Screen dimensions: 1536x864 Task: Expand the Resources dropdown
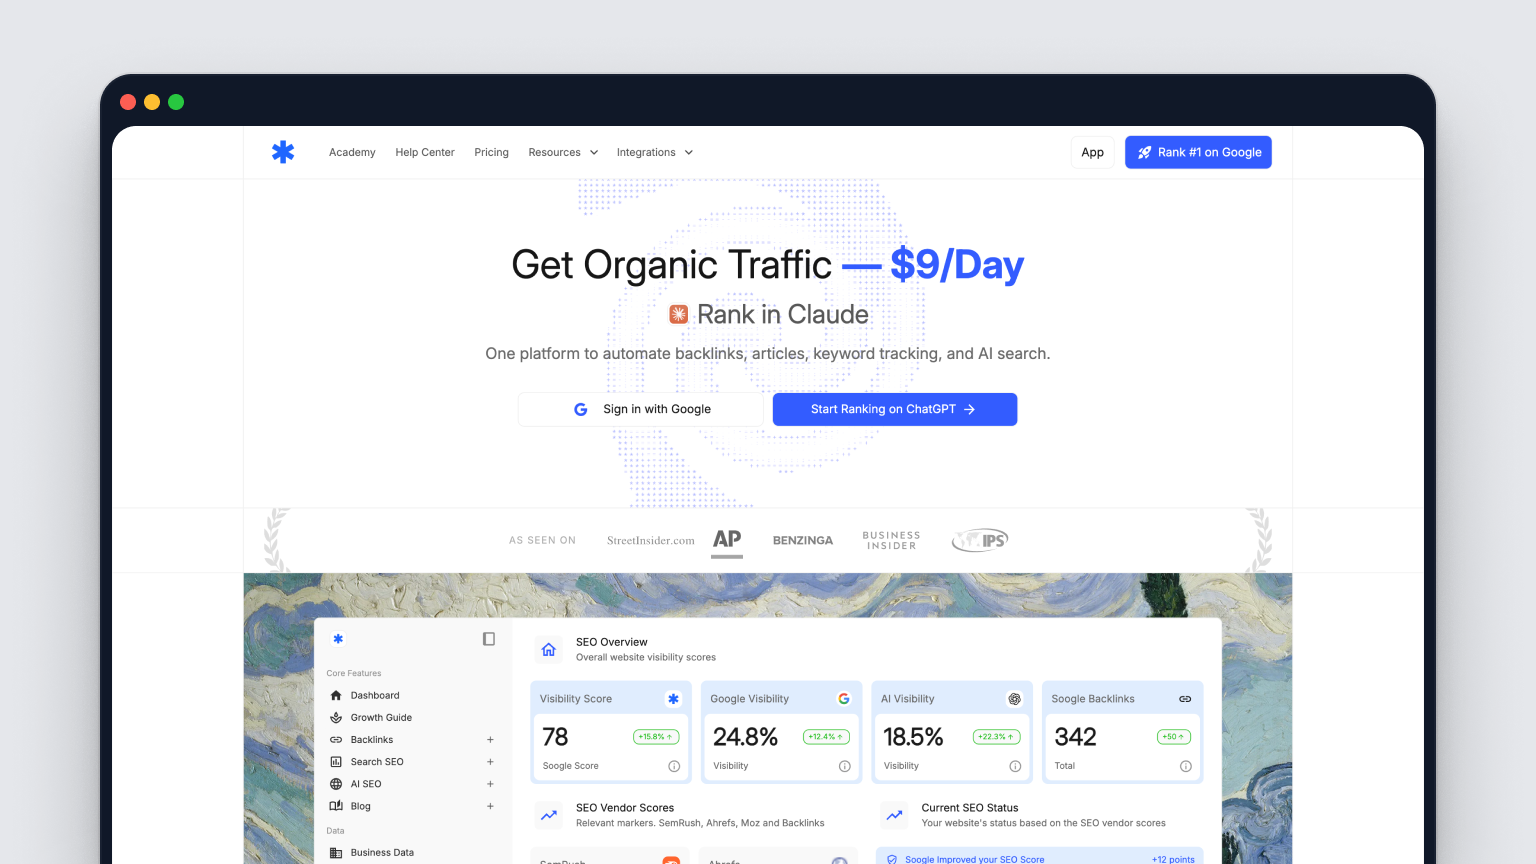[562, 152]
